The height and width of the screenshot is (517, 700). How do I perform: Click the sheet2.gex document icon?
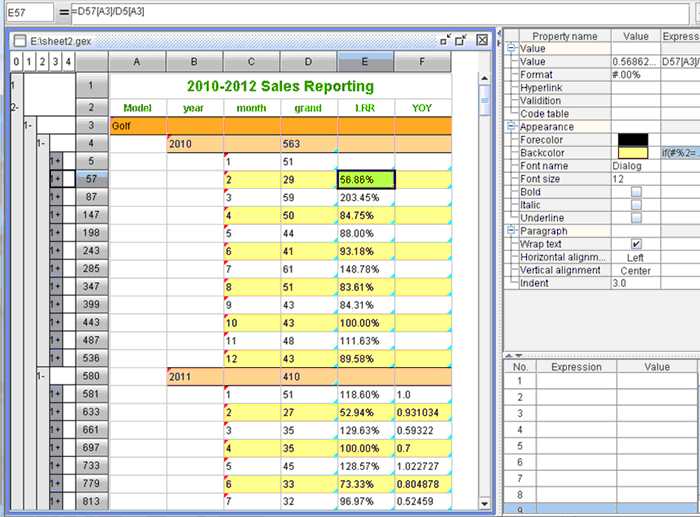coord(19,40)
